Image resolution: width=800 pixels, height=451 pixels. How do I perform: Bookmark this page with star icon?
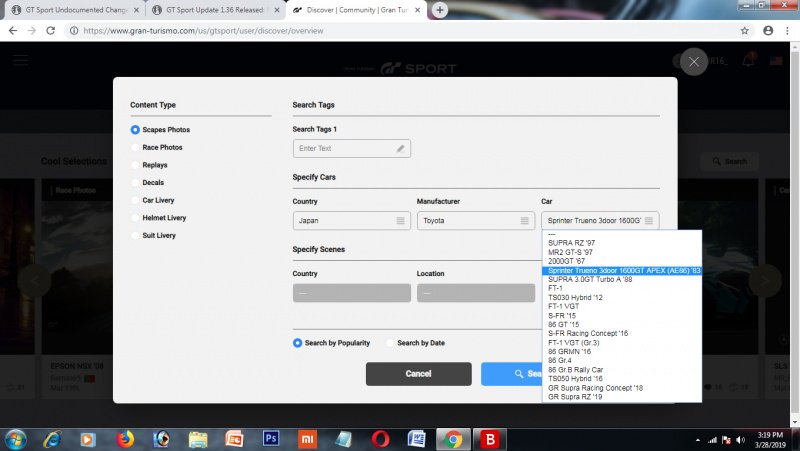pos(744,31)
